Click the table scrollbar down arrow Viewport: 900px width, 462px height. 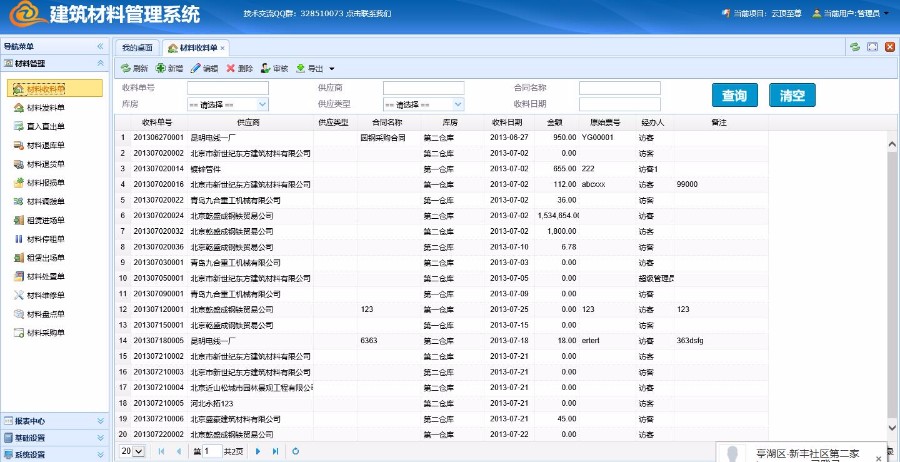click(892, 428)
